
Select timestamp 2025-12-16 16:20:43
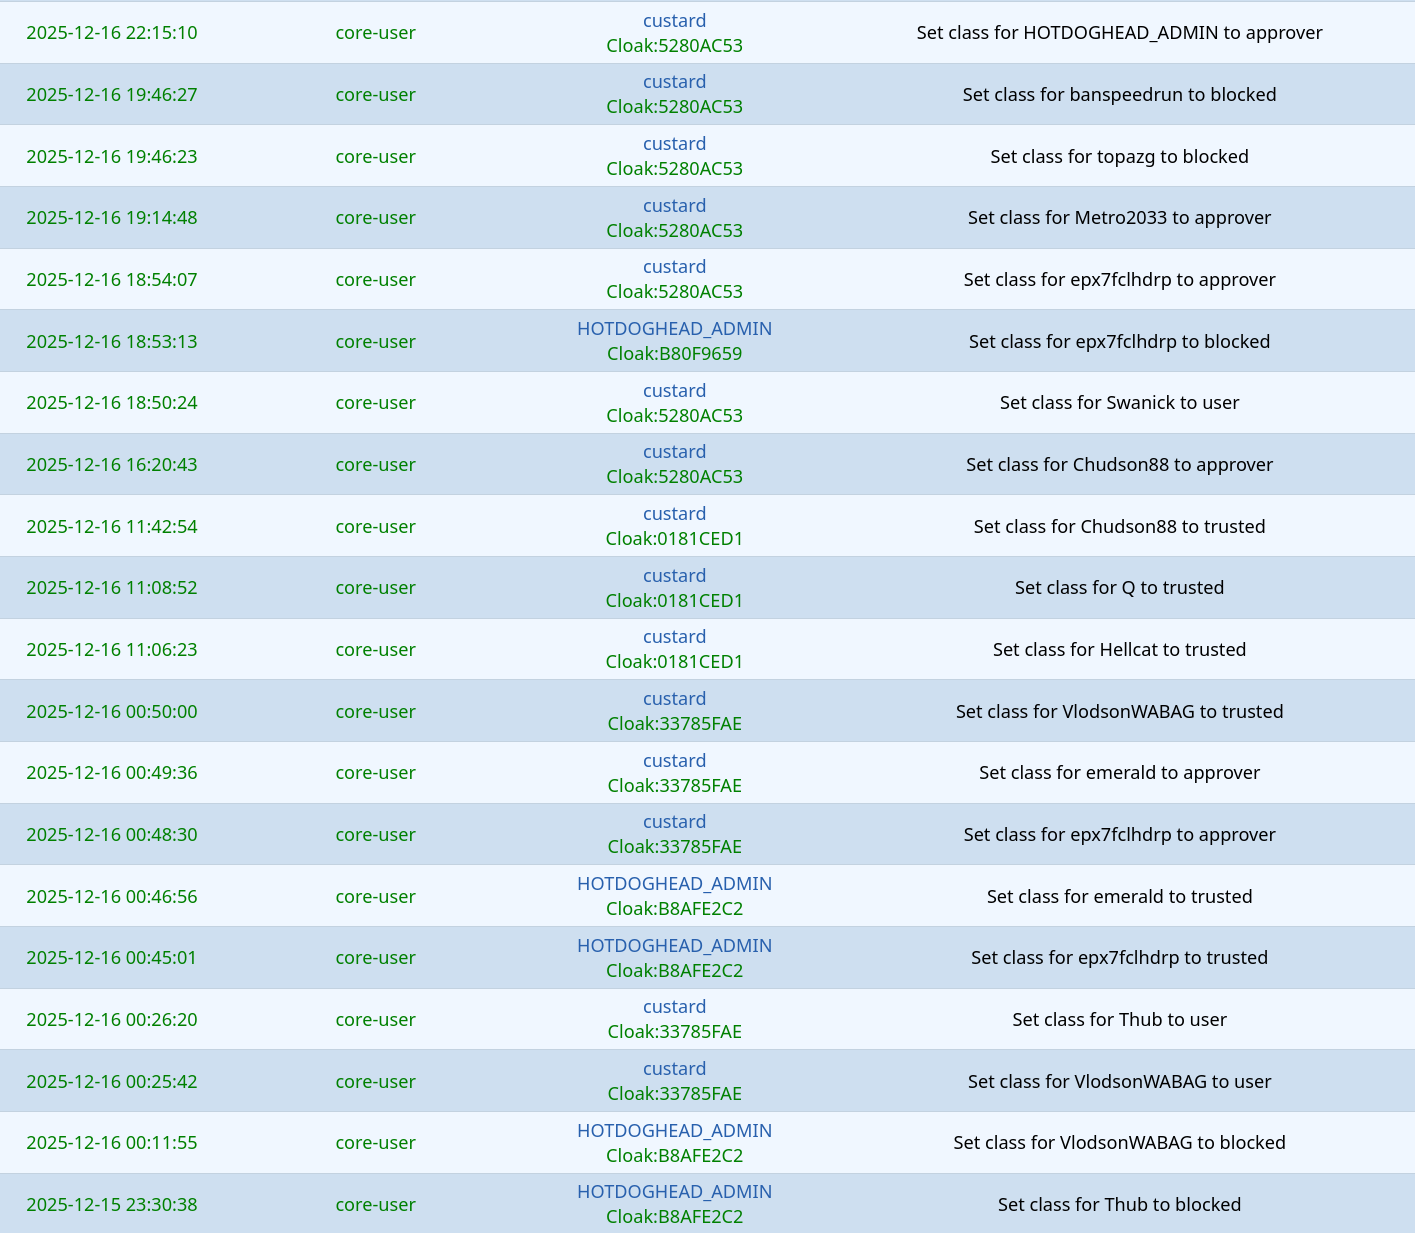(112, 465)
